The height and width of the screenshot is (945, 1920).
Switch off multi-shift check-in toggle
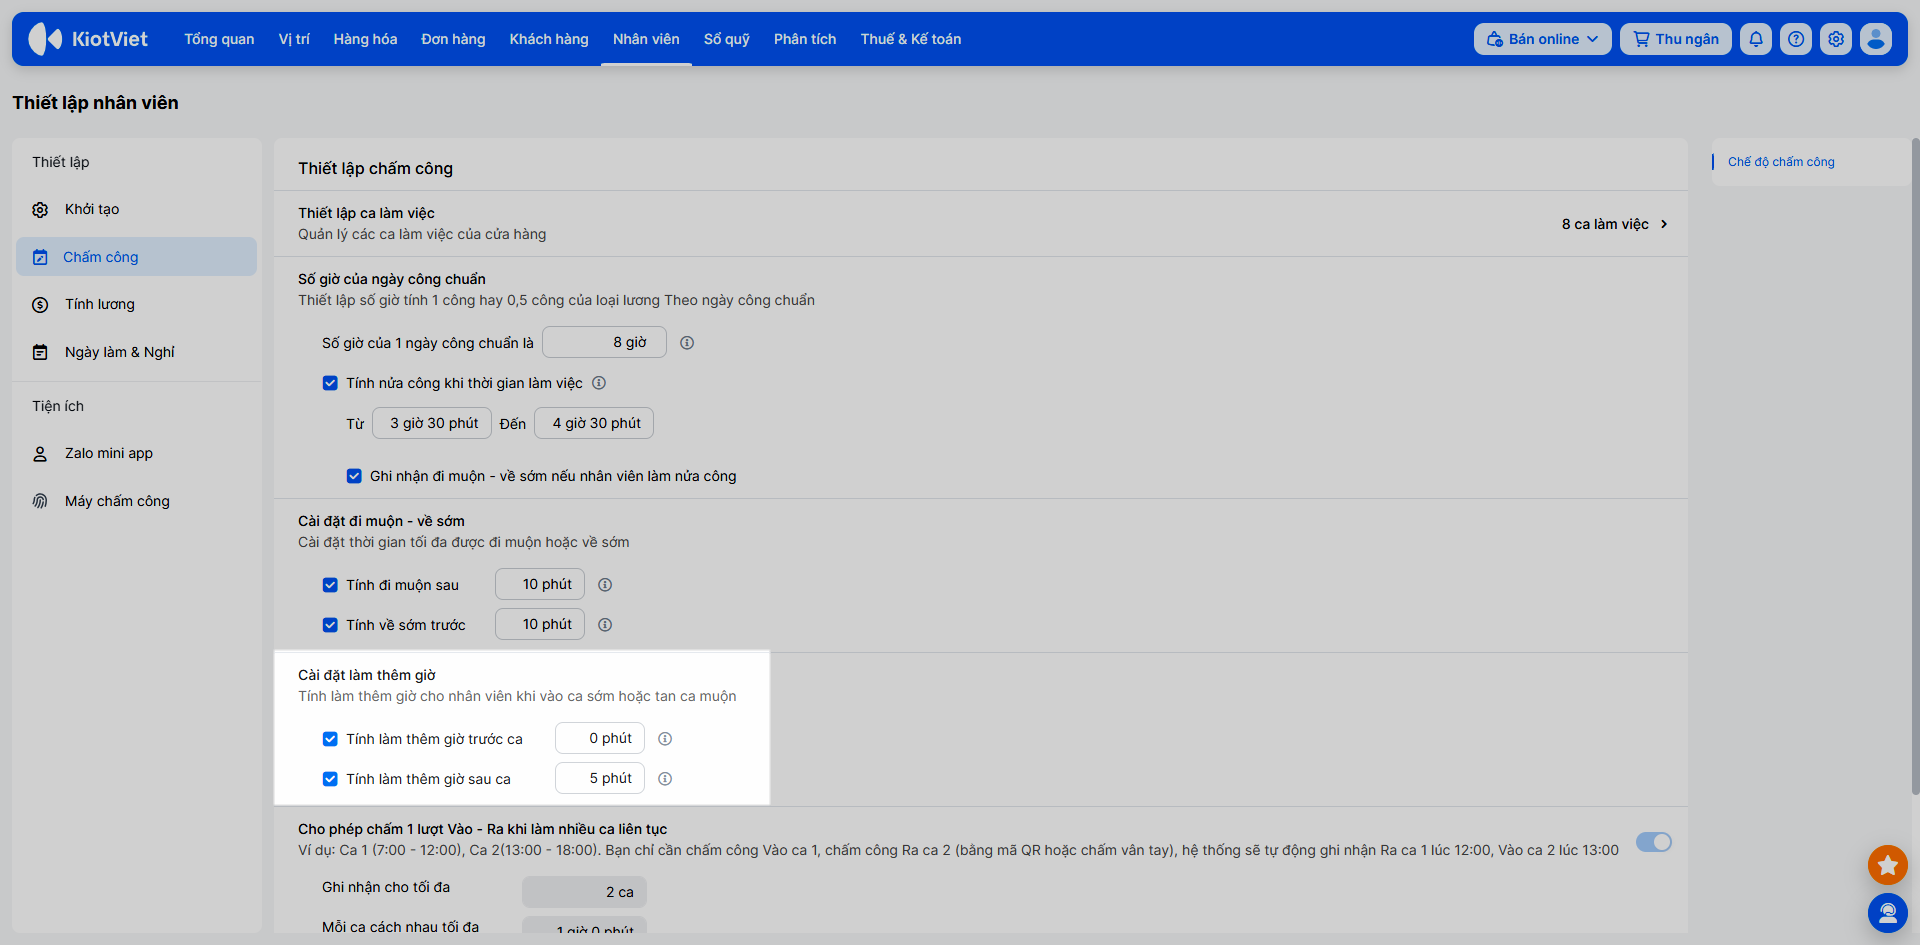coord(1654,842)
